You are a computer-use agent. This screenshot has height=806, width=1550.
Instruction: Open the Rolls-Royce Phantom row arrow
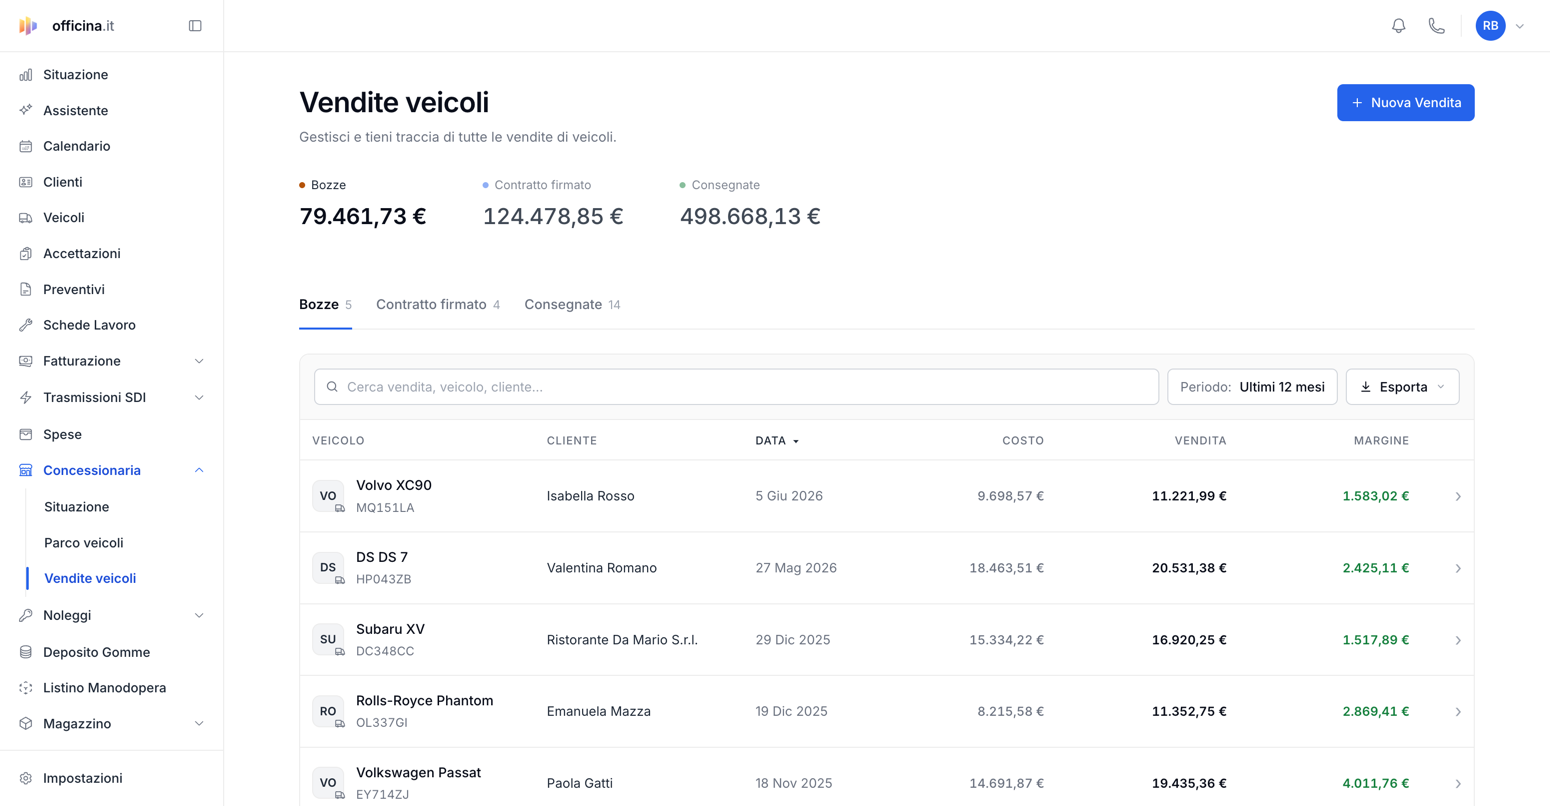coord(1458,712)
